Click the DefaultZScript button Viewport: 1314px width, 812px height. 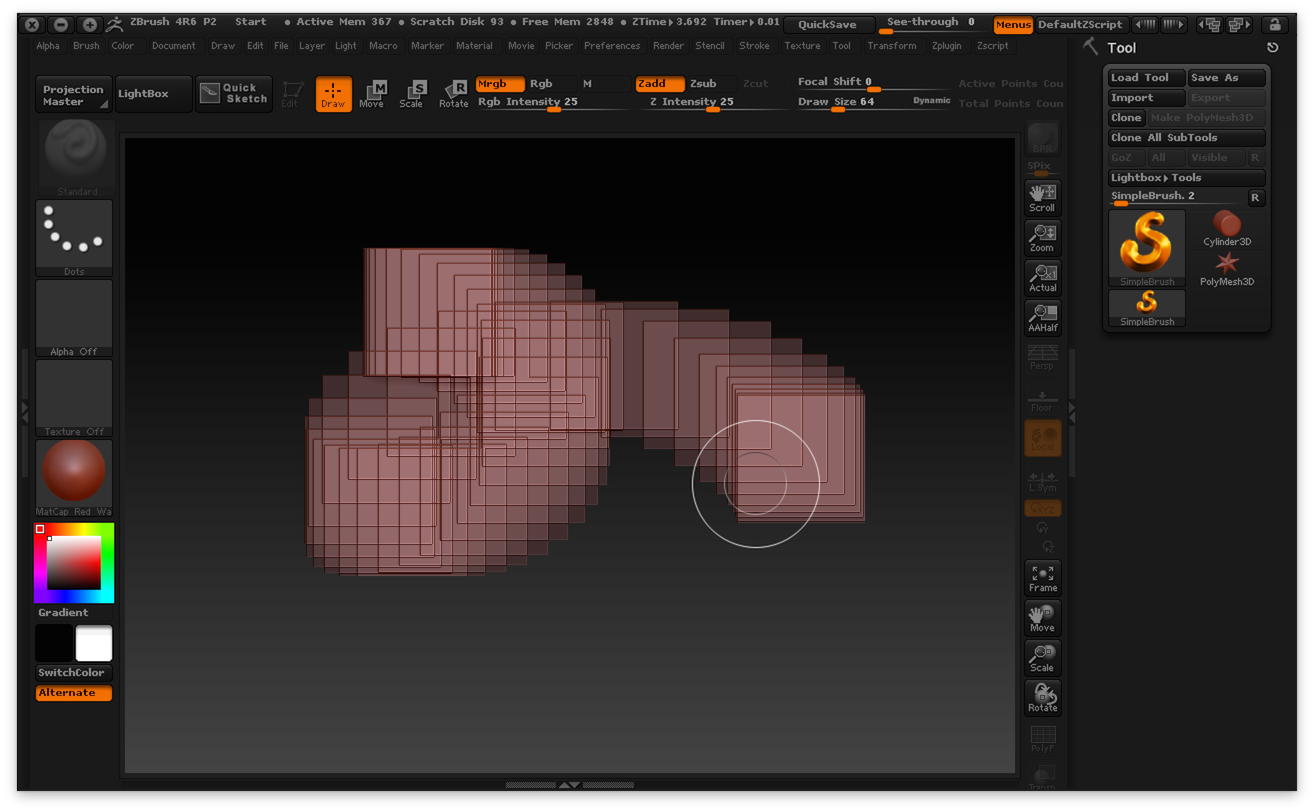point(1081,25)
